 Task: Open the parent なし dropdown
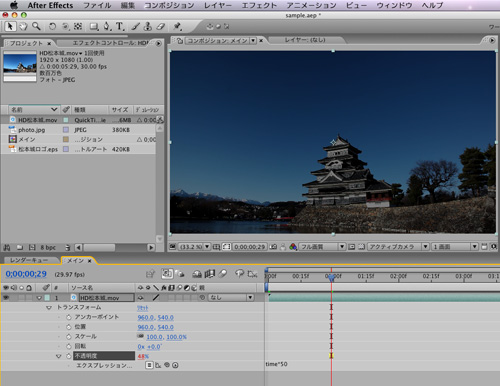(231, 297)
